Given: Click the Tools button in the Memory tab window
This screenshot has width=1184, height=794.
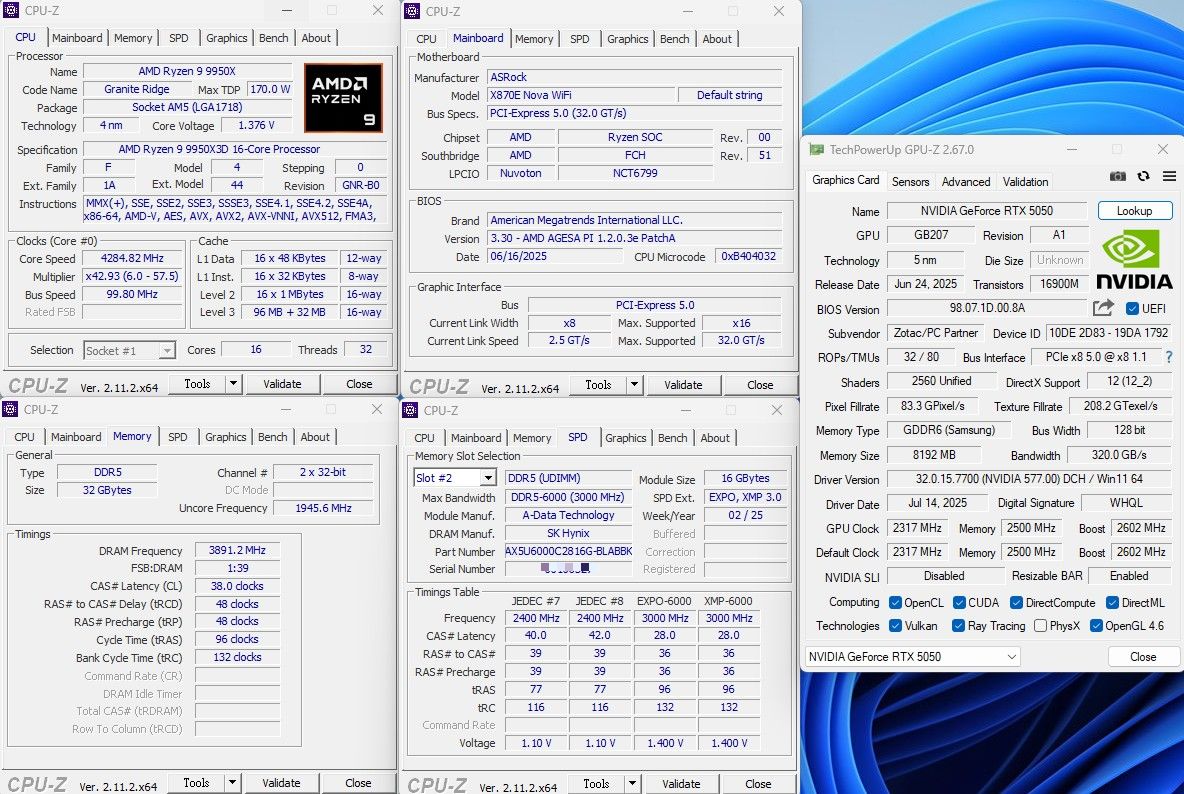Looking at the screenshot, I should (196, 783).
